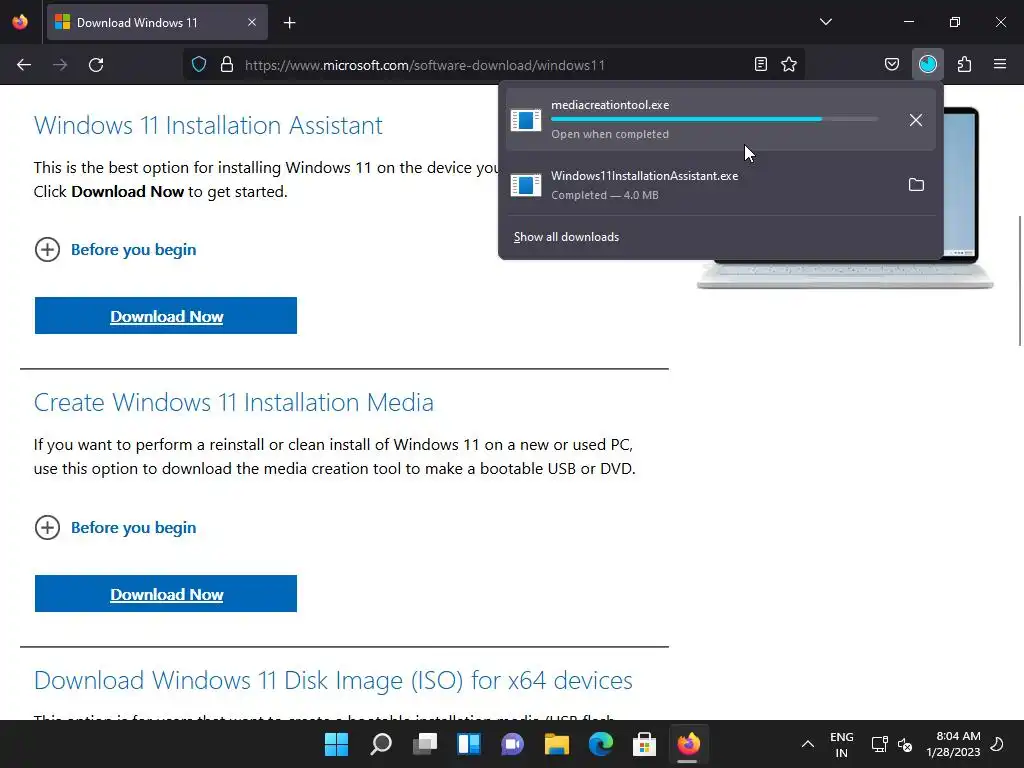Open Save to Pocket icon
The height and width of the screenshot is (768, 1024).
click(891, 64)
